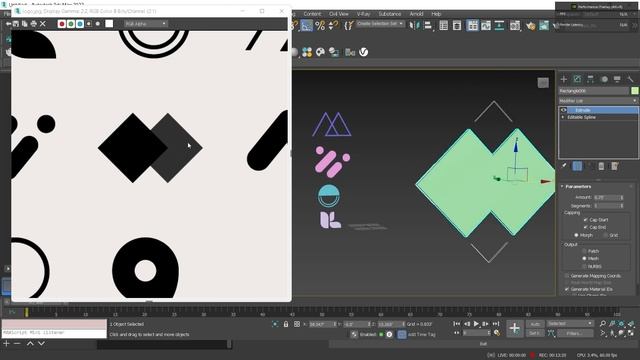This screenshot has height=360, width=640.
Task: Select the Morph radio button
Action: (x=576, y=235)
